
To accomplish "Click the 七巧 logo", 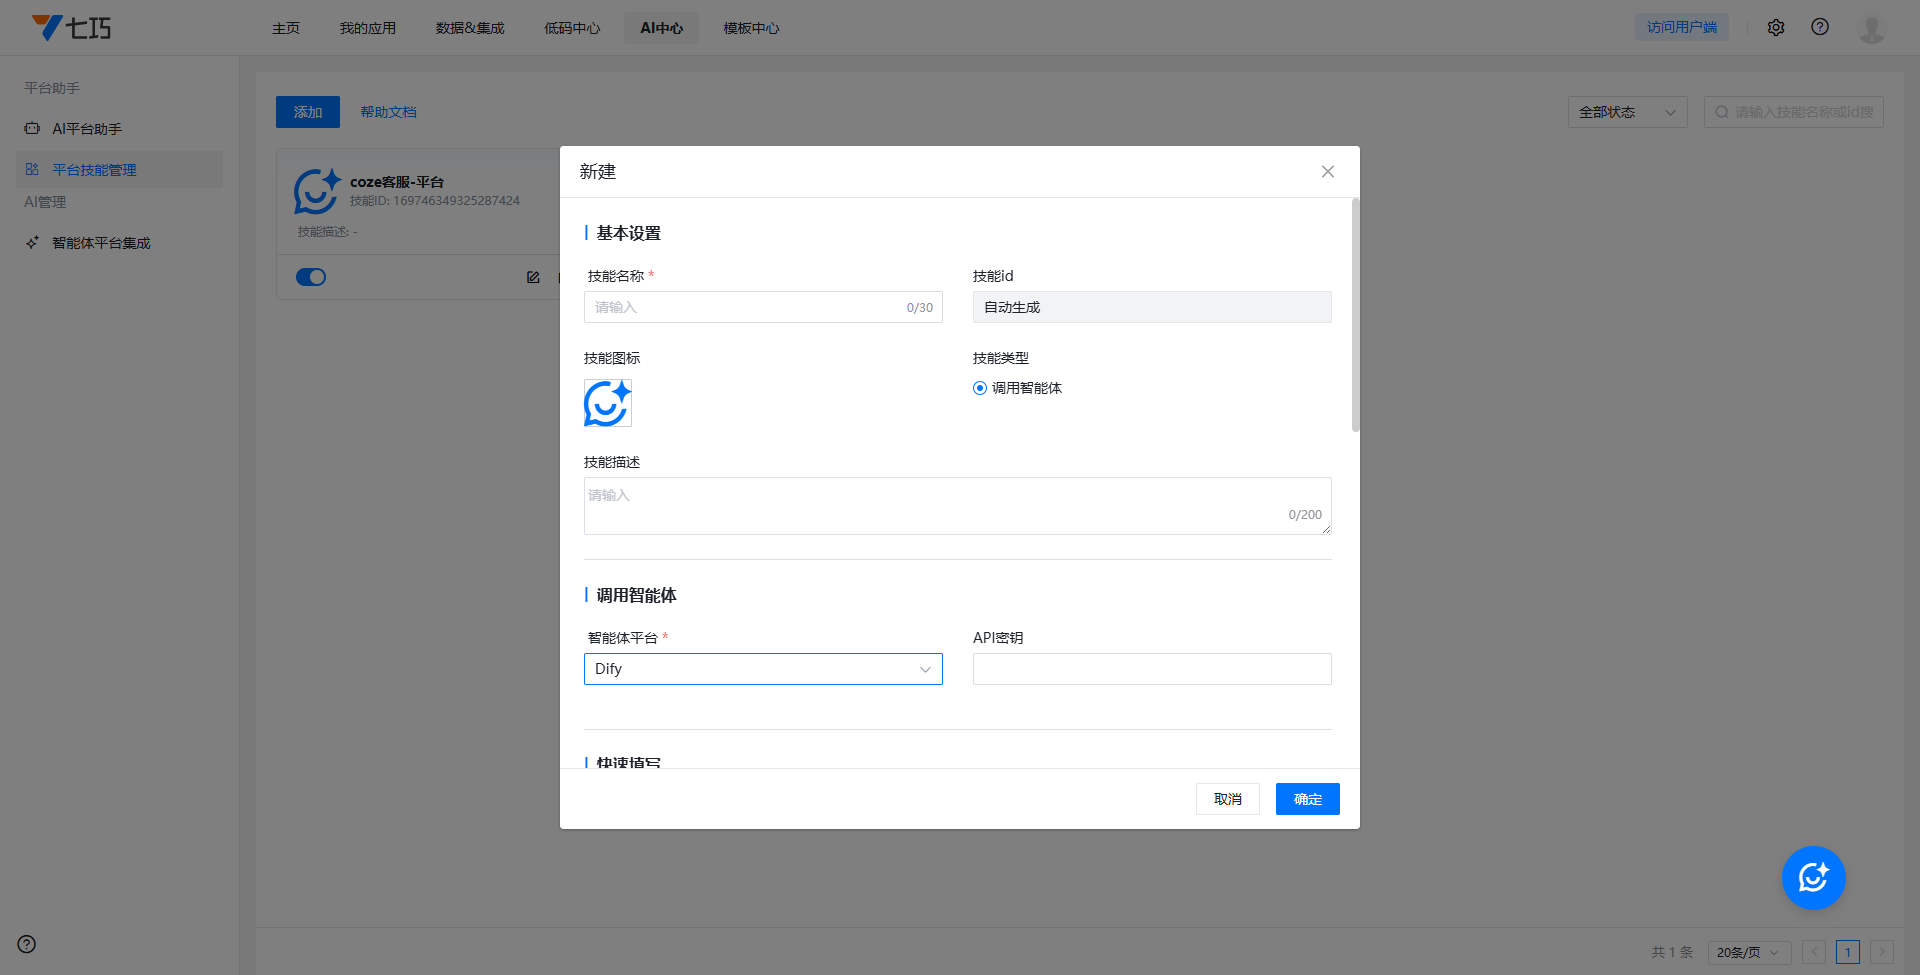I will (x=72, y=28).
